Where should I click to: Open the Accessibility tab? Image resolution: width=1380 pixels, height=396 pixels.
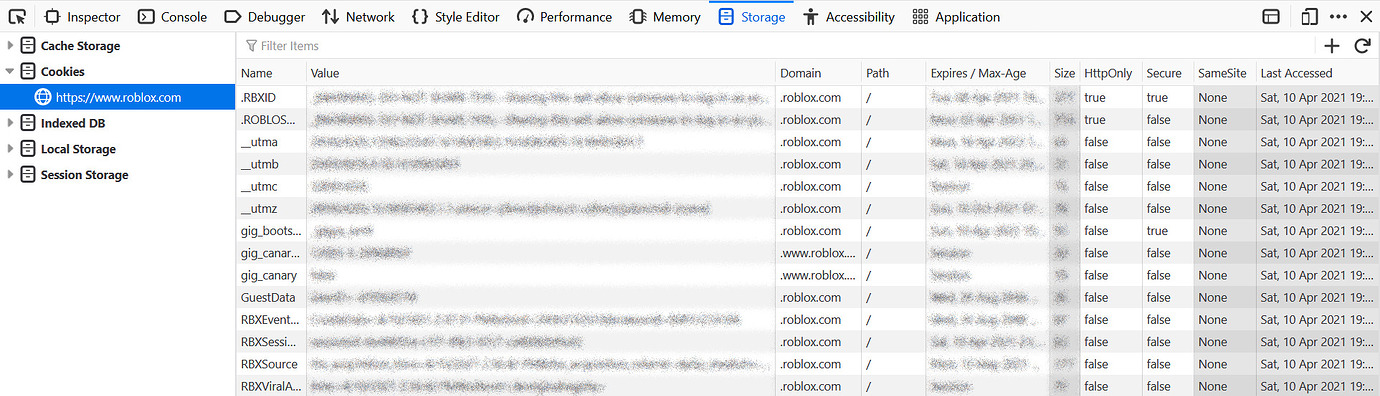coord(848,17)
